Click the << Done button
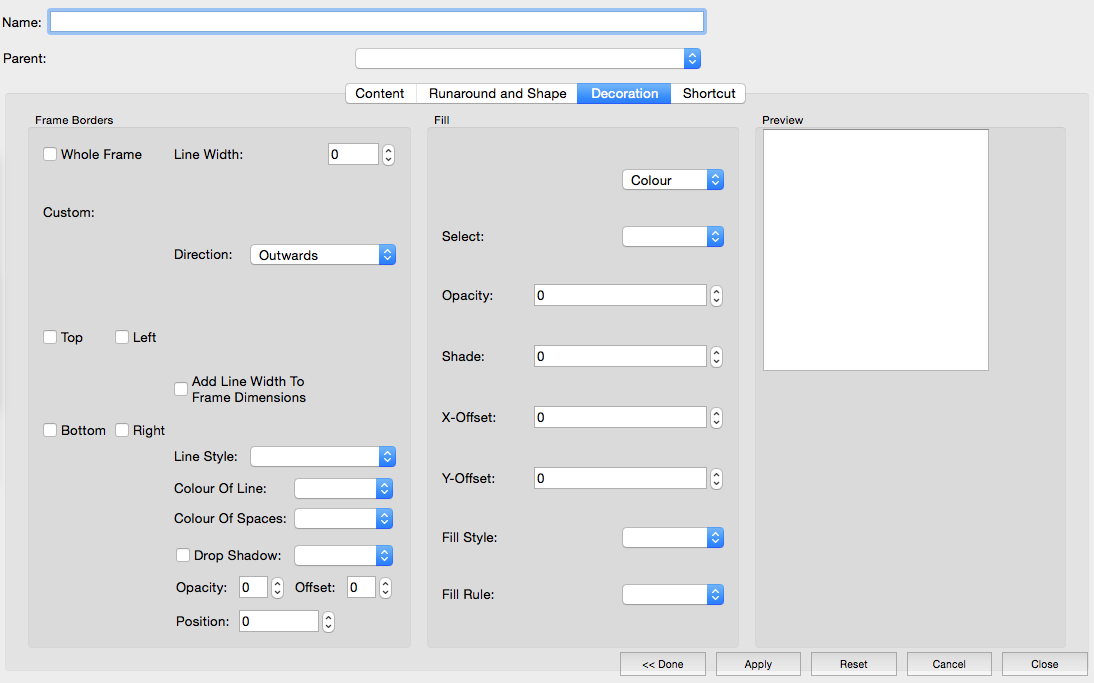This screenshot has height=683, width=1094. point(662,664)
